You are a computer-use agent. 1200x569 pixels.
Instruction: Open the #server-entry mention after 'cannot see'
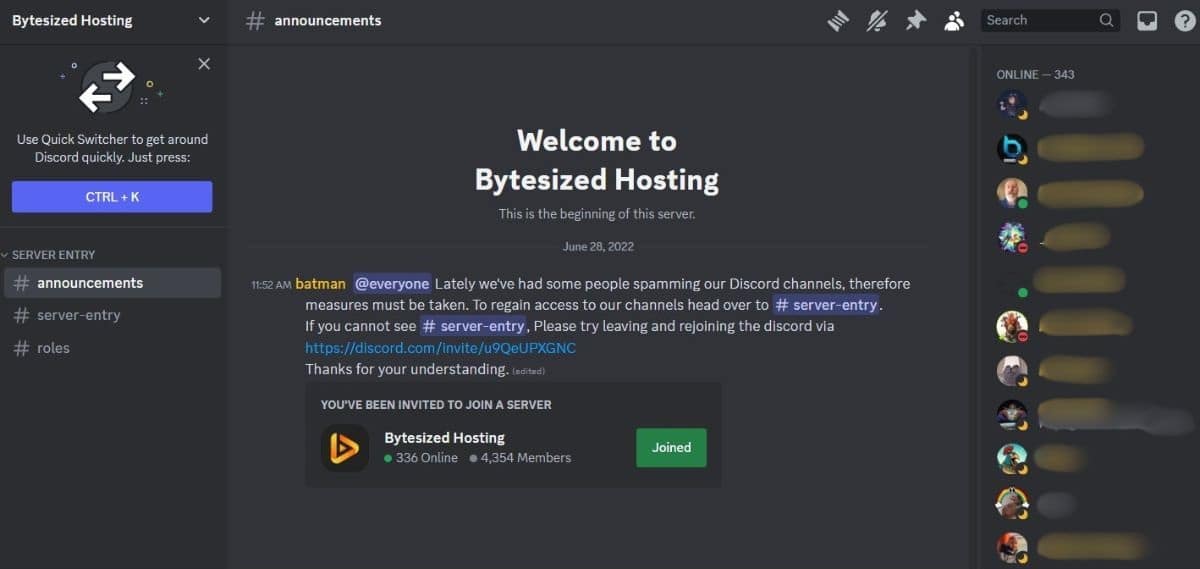click(474, 326)
